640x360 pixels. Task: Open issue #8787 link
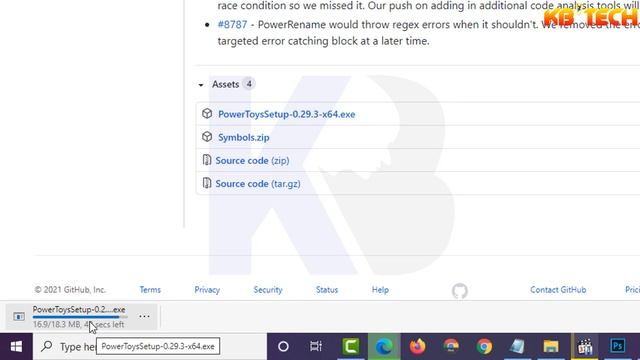(x=232, y=24)
